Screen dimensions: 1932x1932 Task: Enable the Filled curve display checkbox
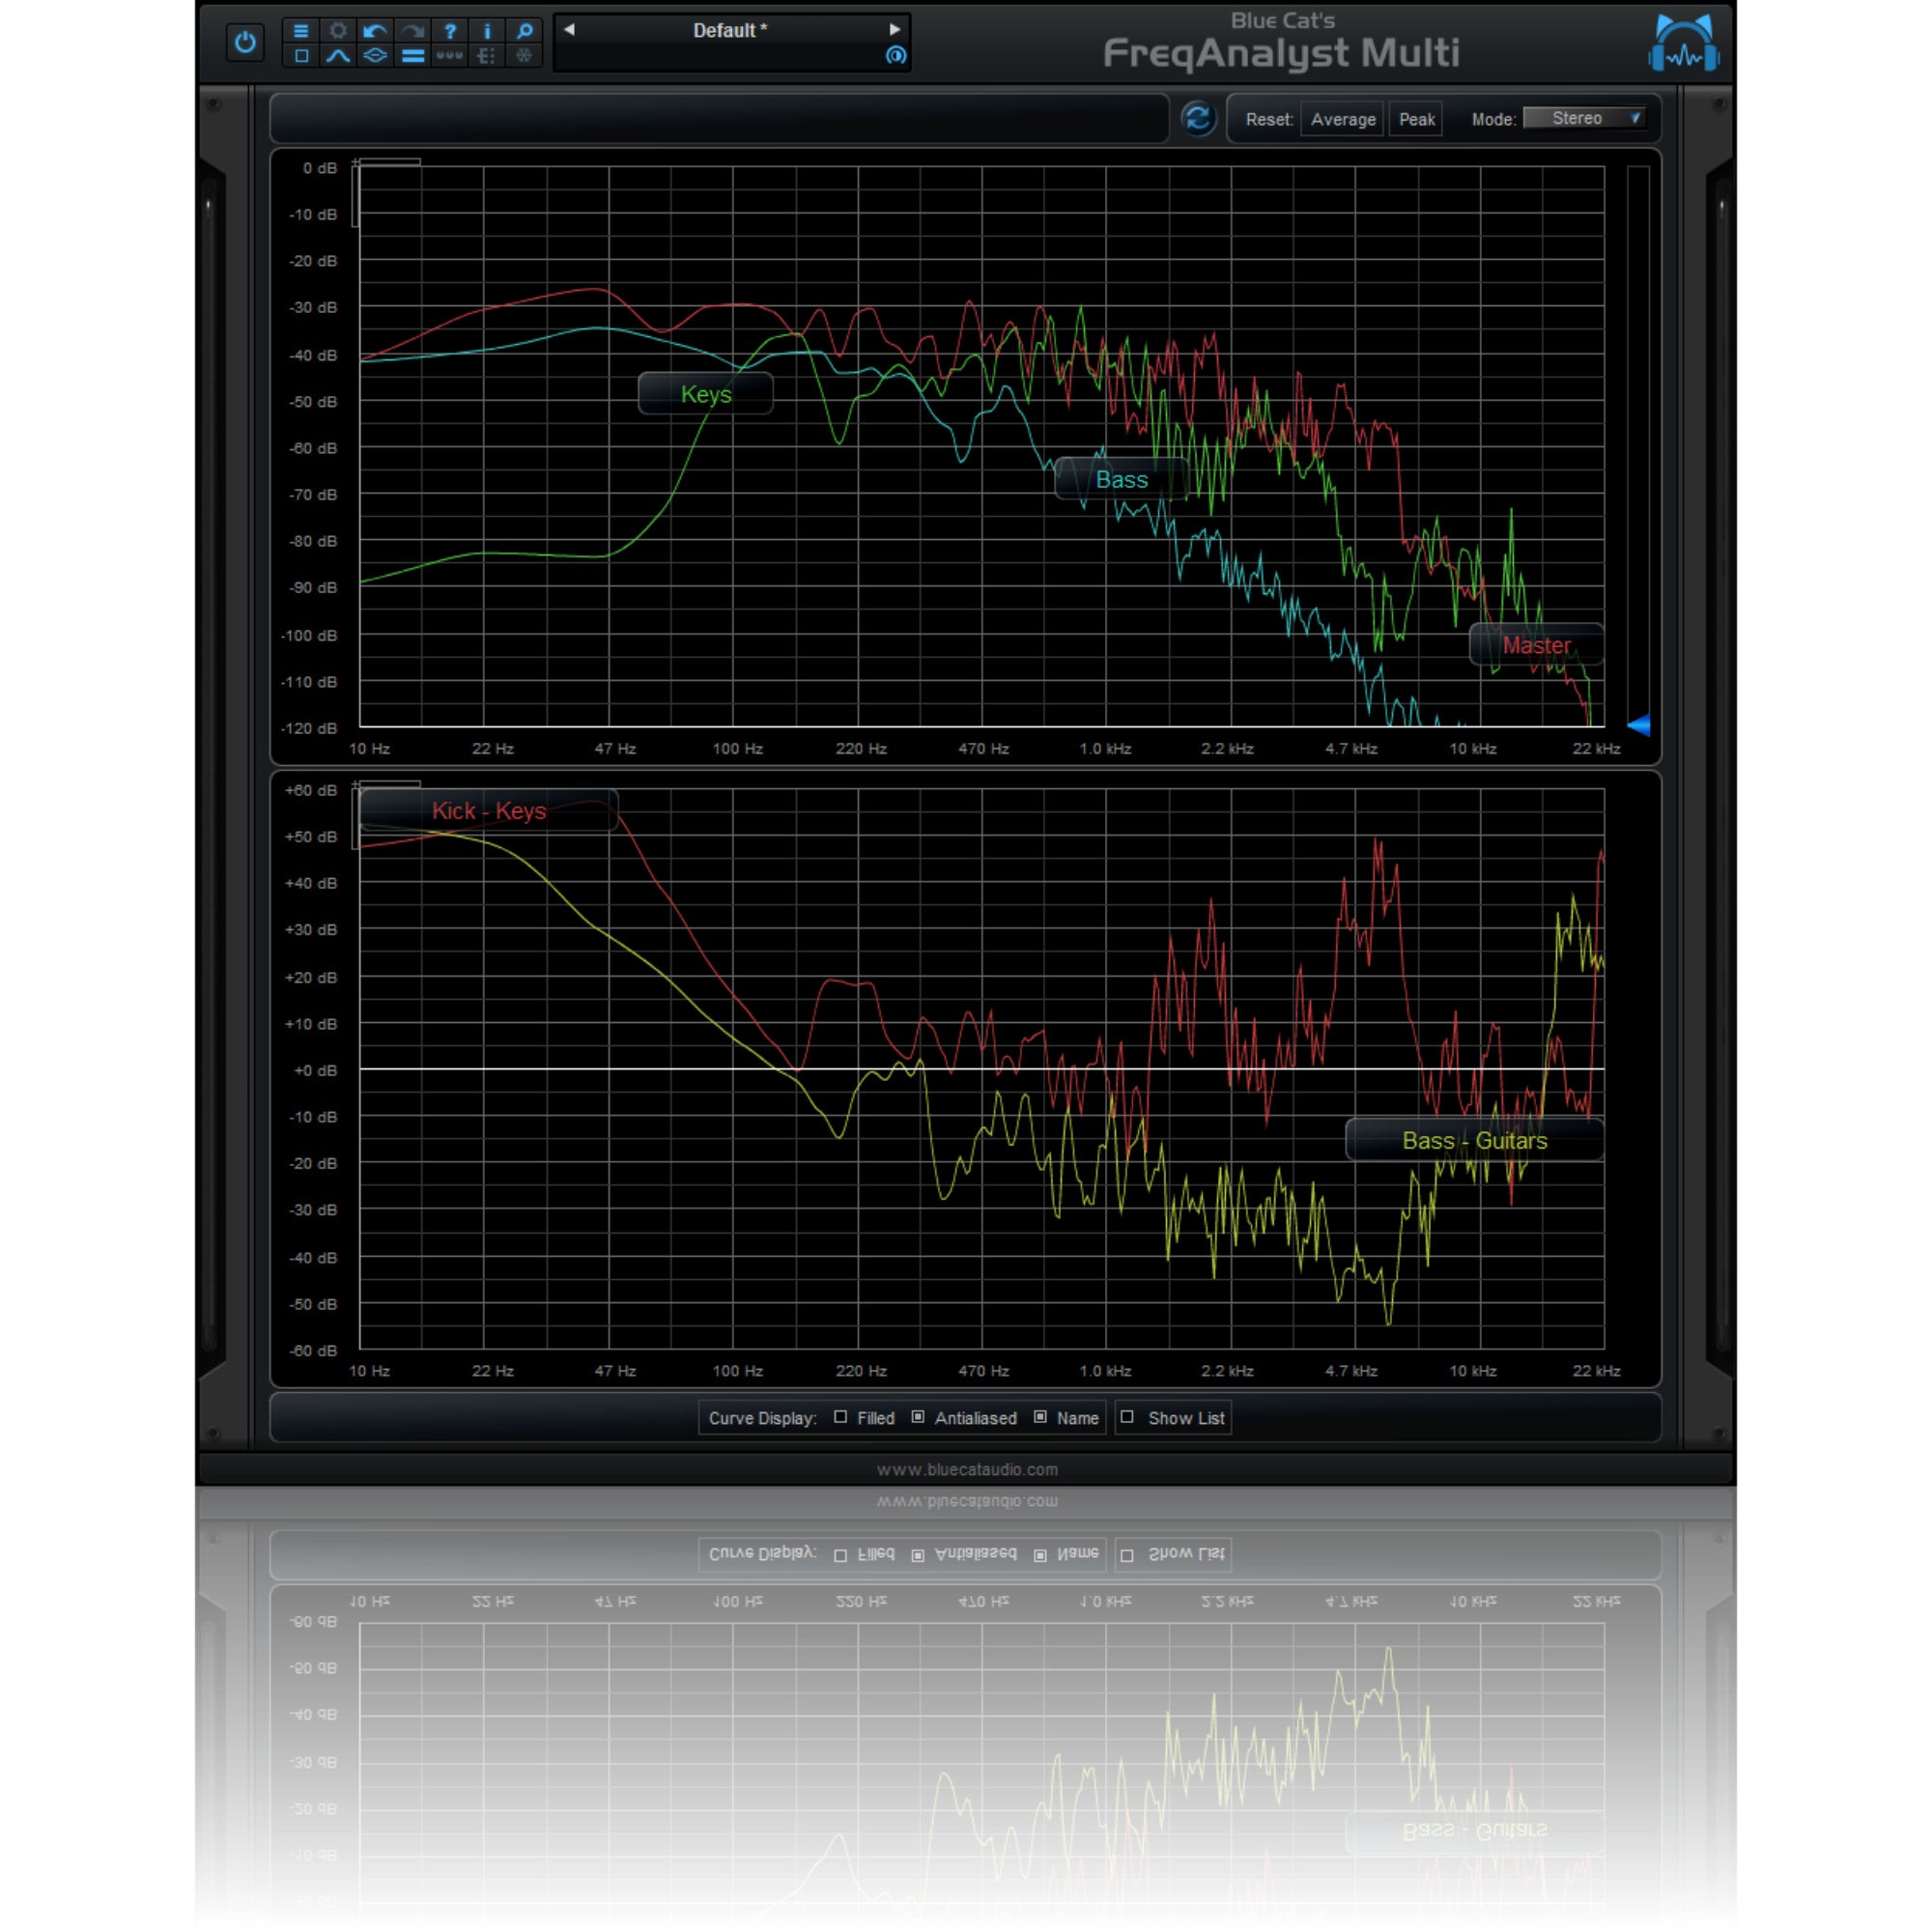coord(840,1417)
